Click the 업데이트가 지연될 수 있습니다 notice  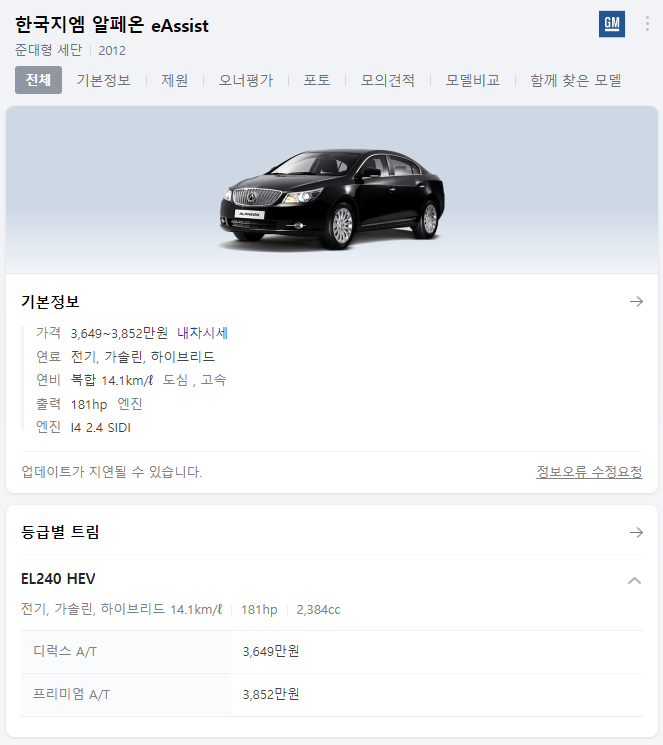112,472
